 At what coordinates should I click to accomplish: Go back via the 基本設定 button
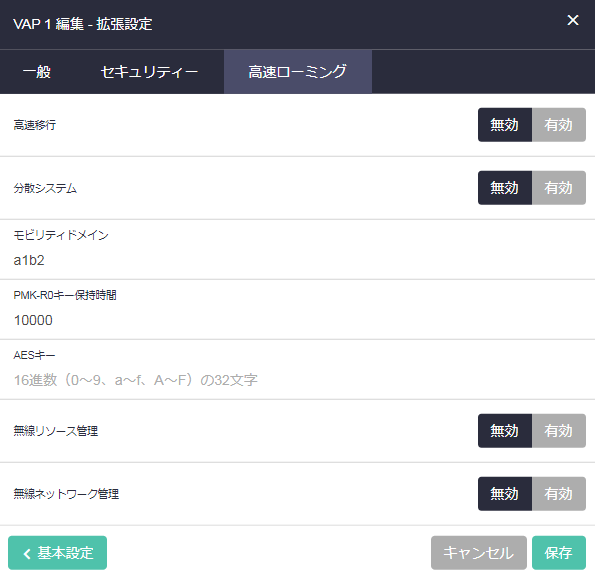click(57, 553)
